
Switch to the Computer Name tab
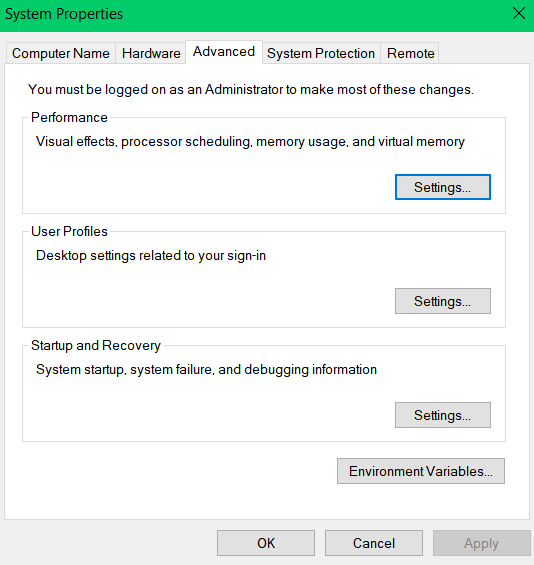click(x=61, y=53)
